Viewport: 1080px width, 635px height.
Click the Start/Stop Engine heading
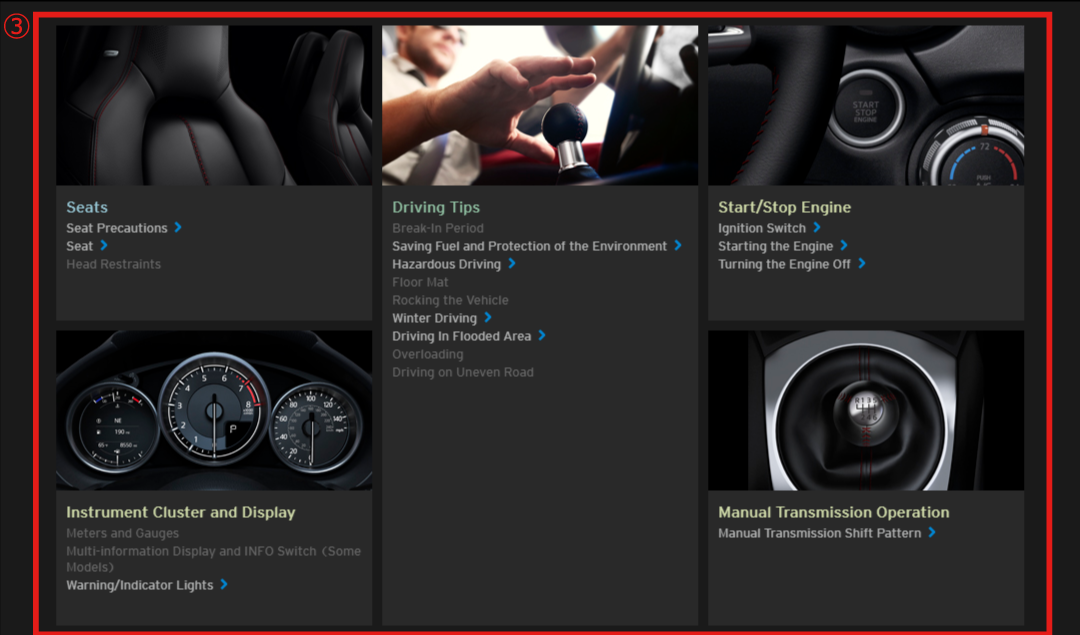coord(784,207)
